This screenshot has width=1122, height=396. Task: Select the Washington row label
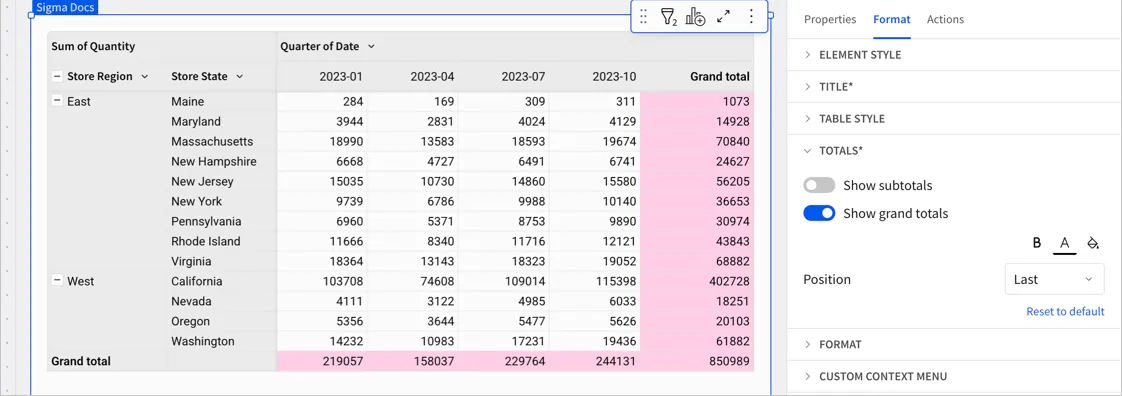click(203, 342)
